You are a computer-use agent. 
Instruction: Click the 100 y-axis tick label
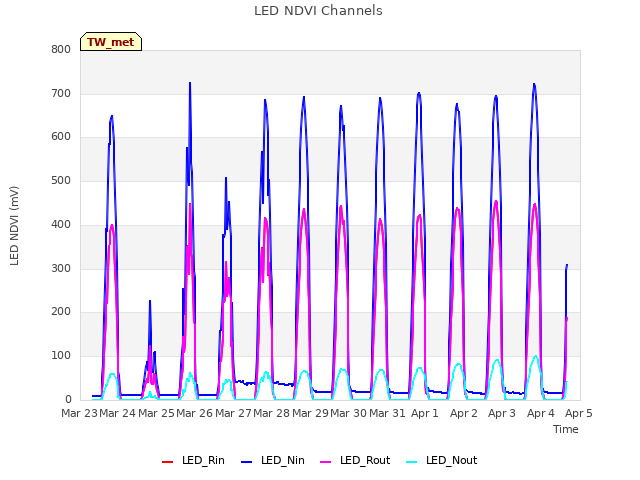coord(61,356)
